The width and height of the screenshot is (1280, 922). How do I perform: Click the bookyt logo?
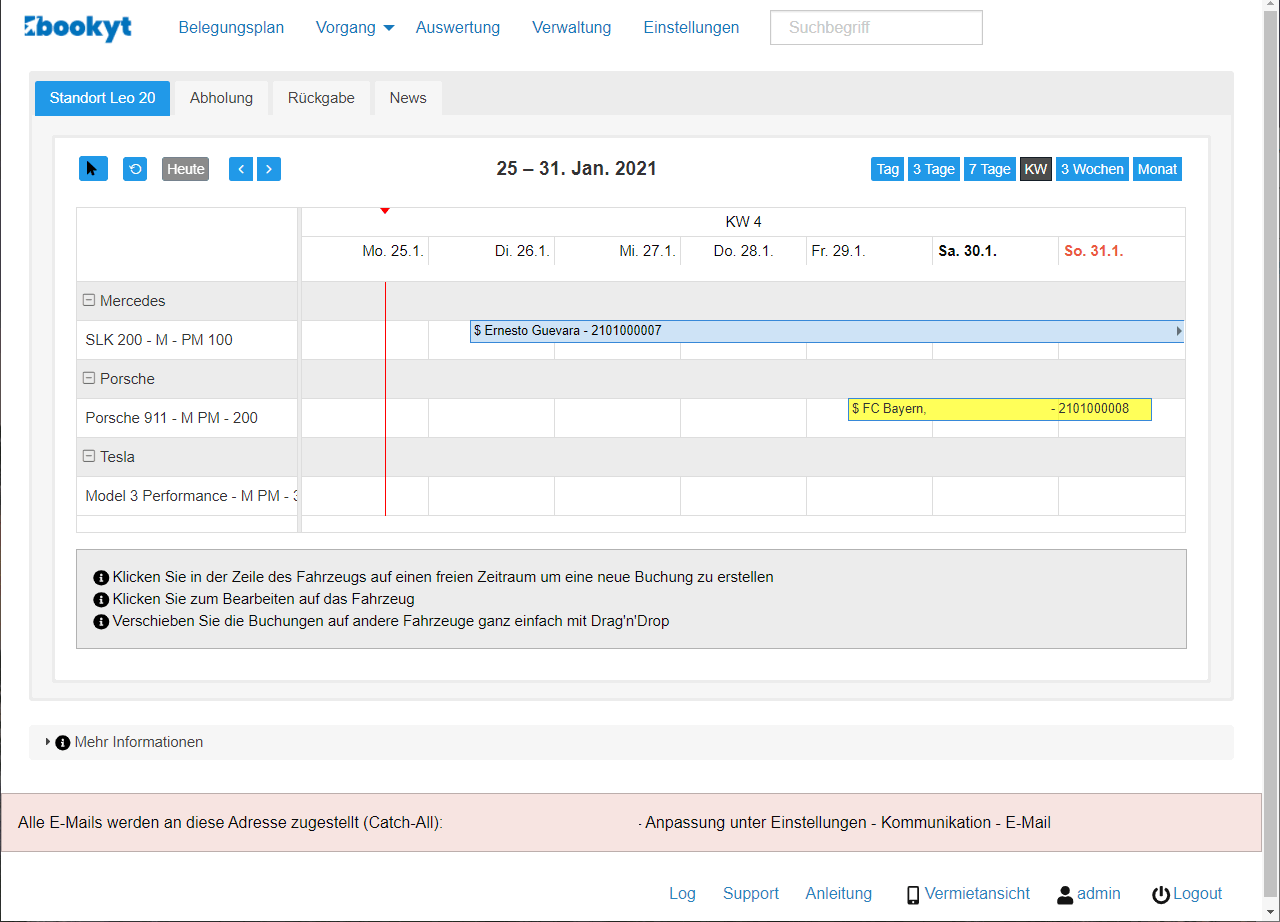click(x=78, y=28)
